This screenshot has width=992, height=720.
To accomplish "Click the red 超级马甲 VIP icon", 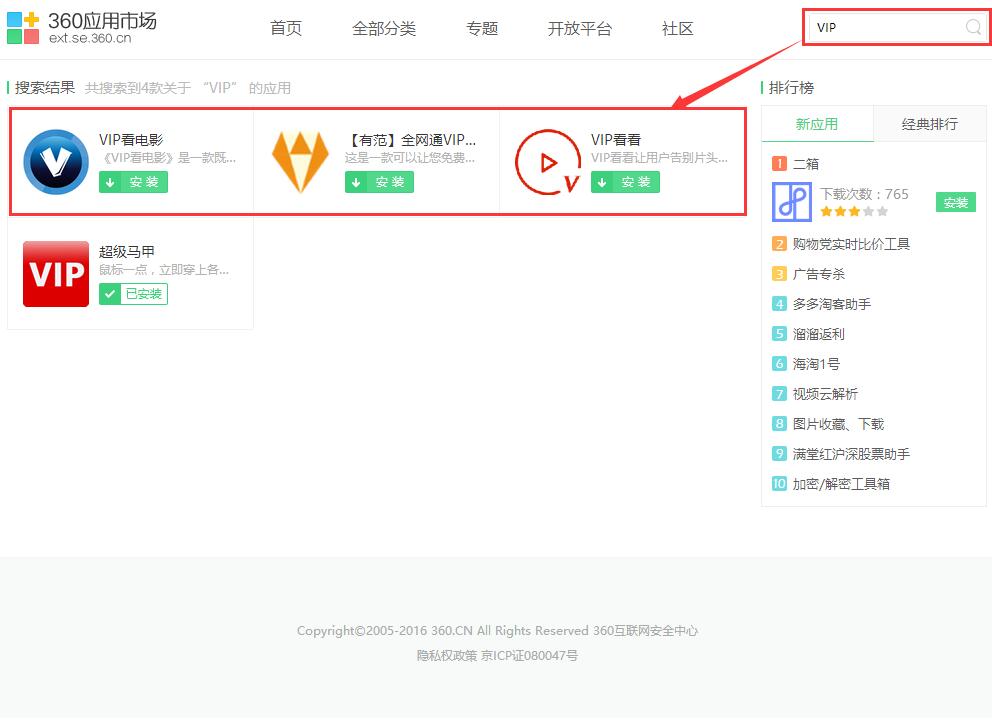I will click(x=55, y=273).
